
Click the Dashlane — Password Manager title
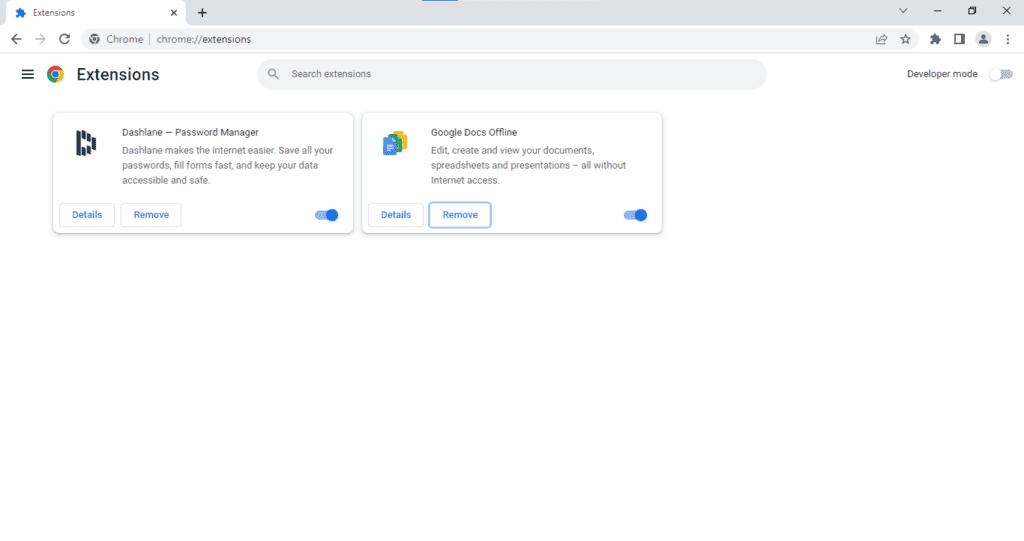pyautogui.click(x=190, y=132)
